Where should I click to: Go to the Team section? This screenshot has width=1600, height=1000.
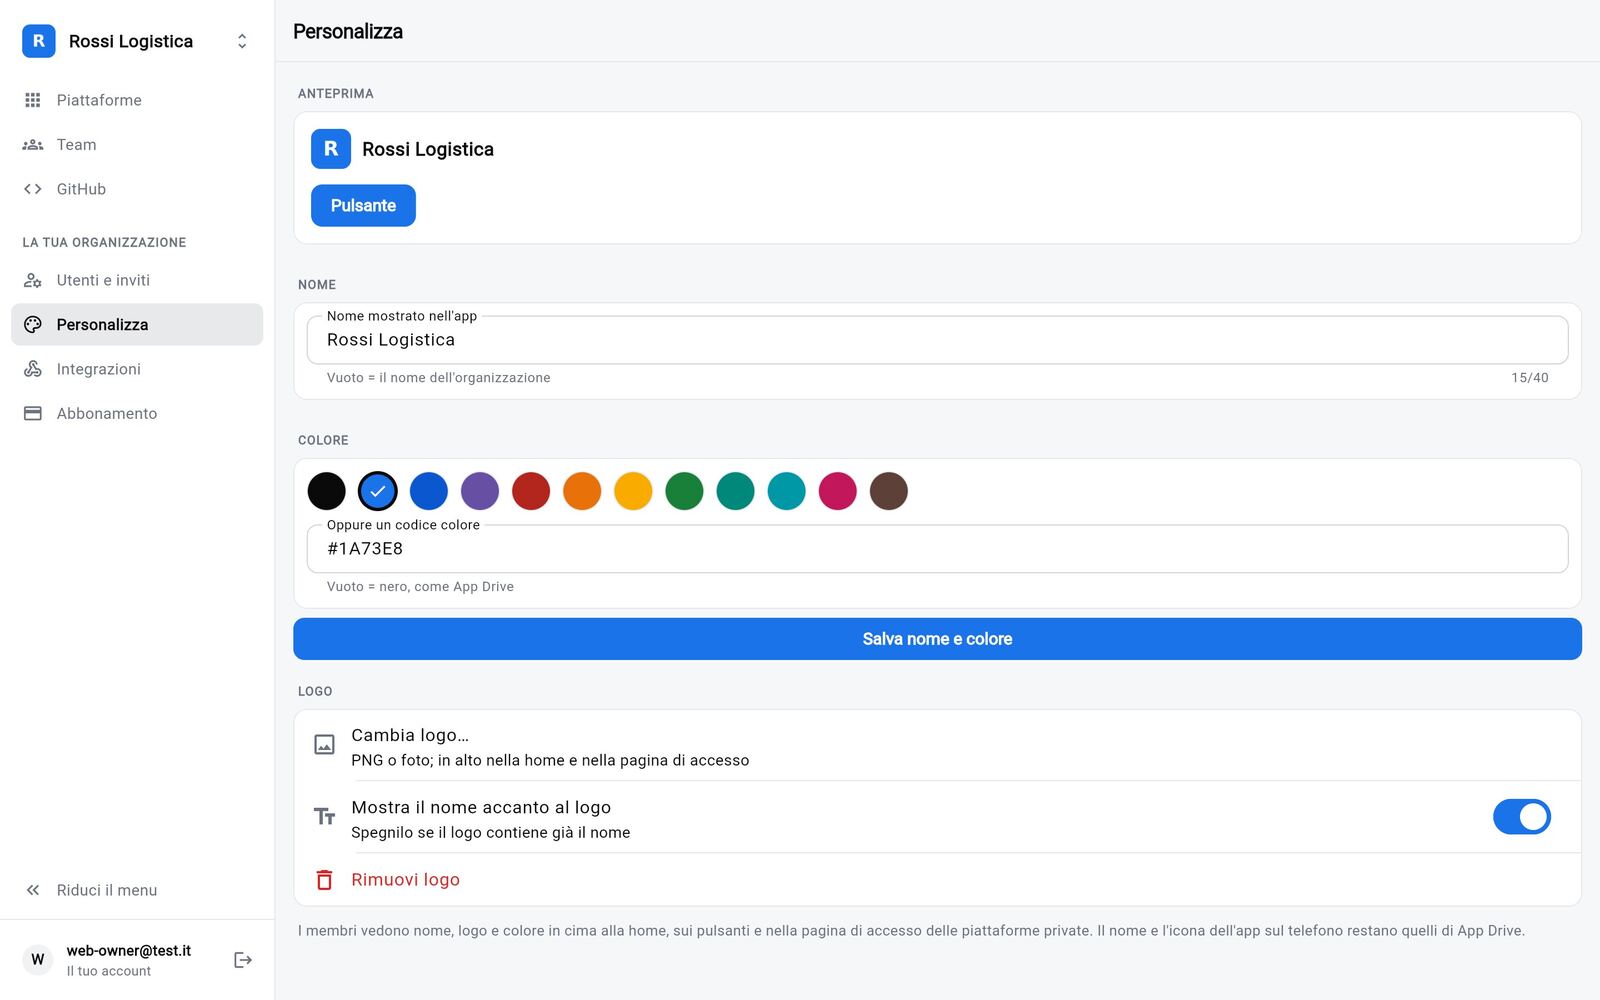(137, 145)
